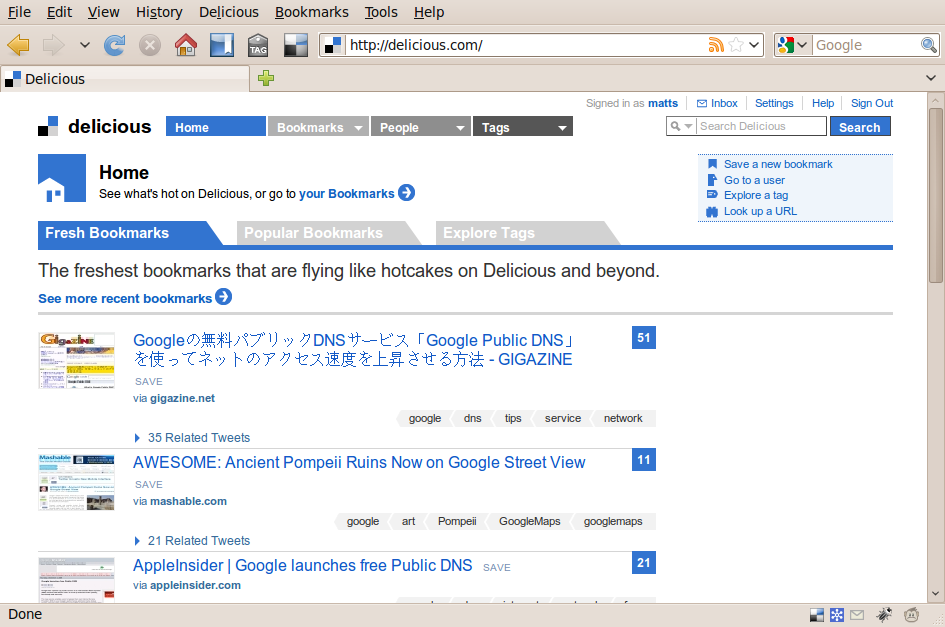This screenshot has width=945, height=627.
Task: Click the Look up a URL binoculars icon
Action: pyautogui.click(x=712, y=212)
